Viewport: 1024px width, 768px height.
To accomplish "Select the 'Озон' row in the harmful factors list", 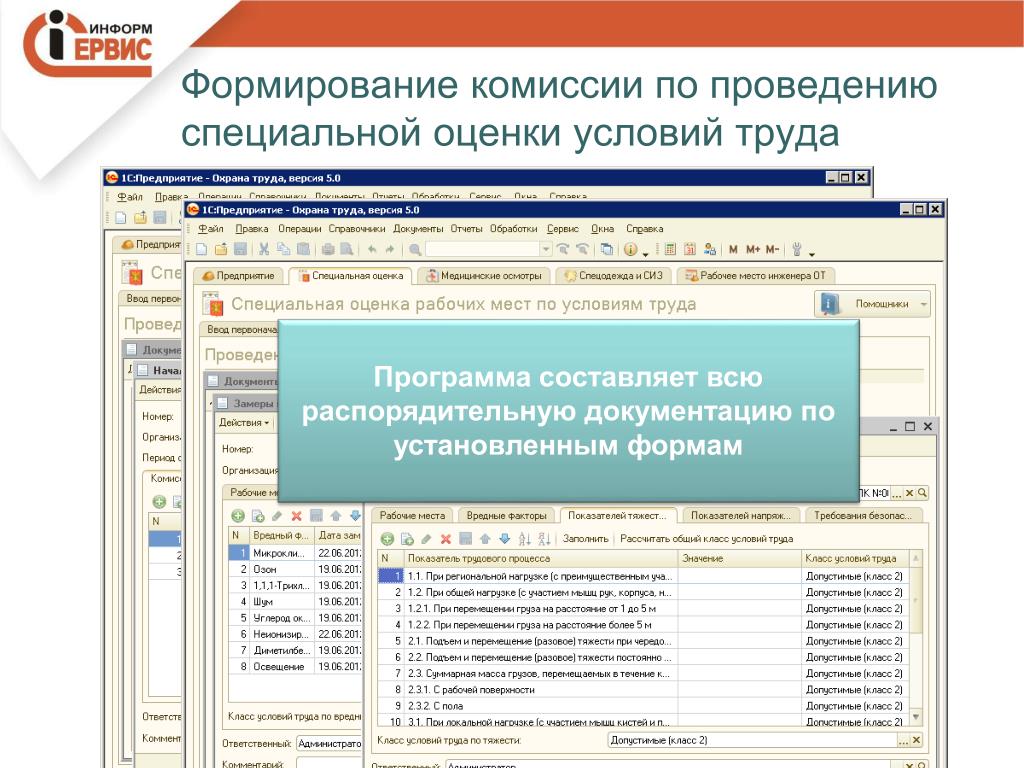I will [295, 569].
